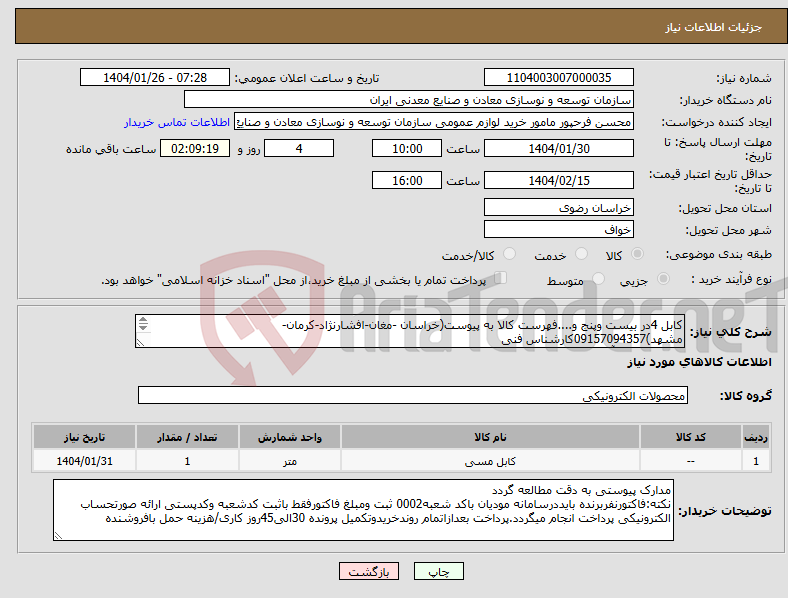
Task: Click the buyer notes text area
Action: click(363, 510)
